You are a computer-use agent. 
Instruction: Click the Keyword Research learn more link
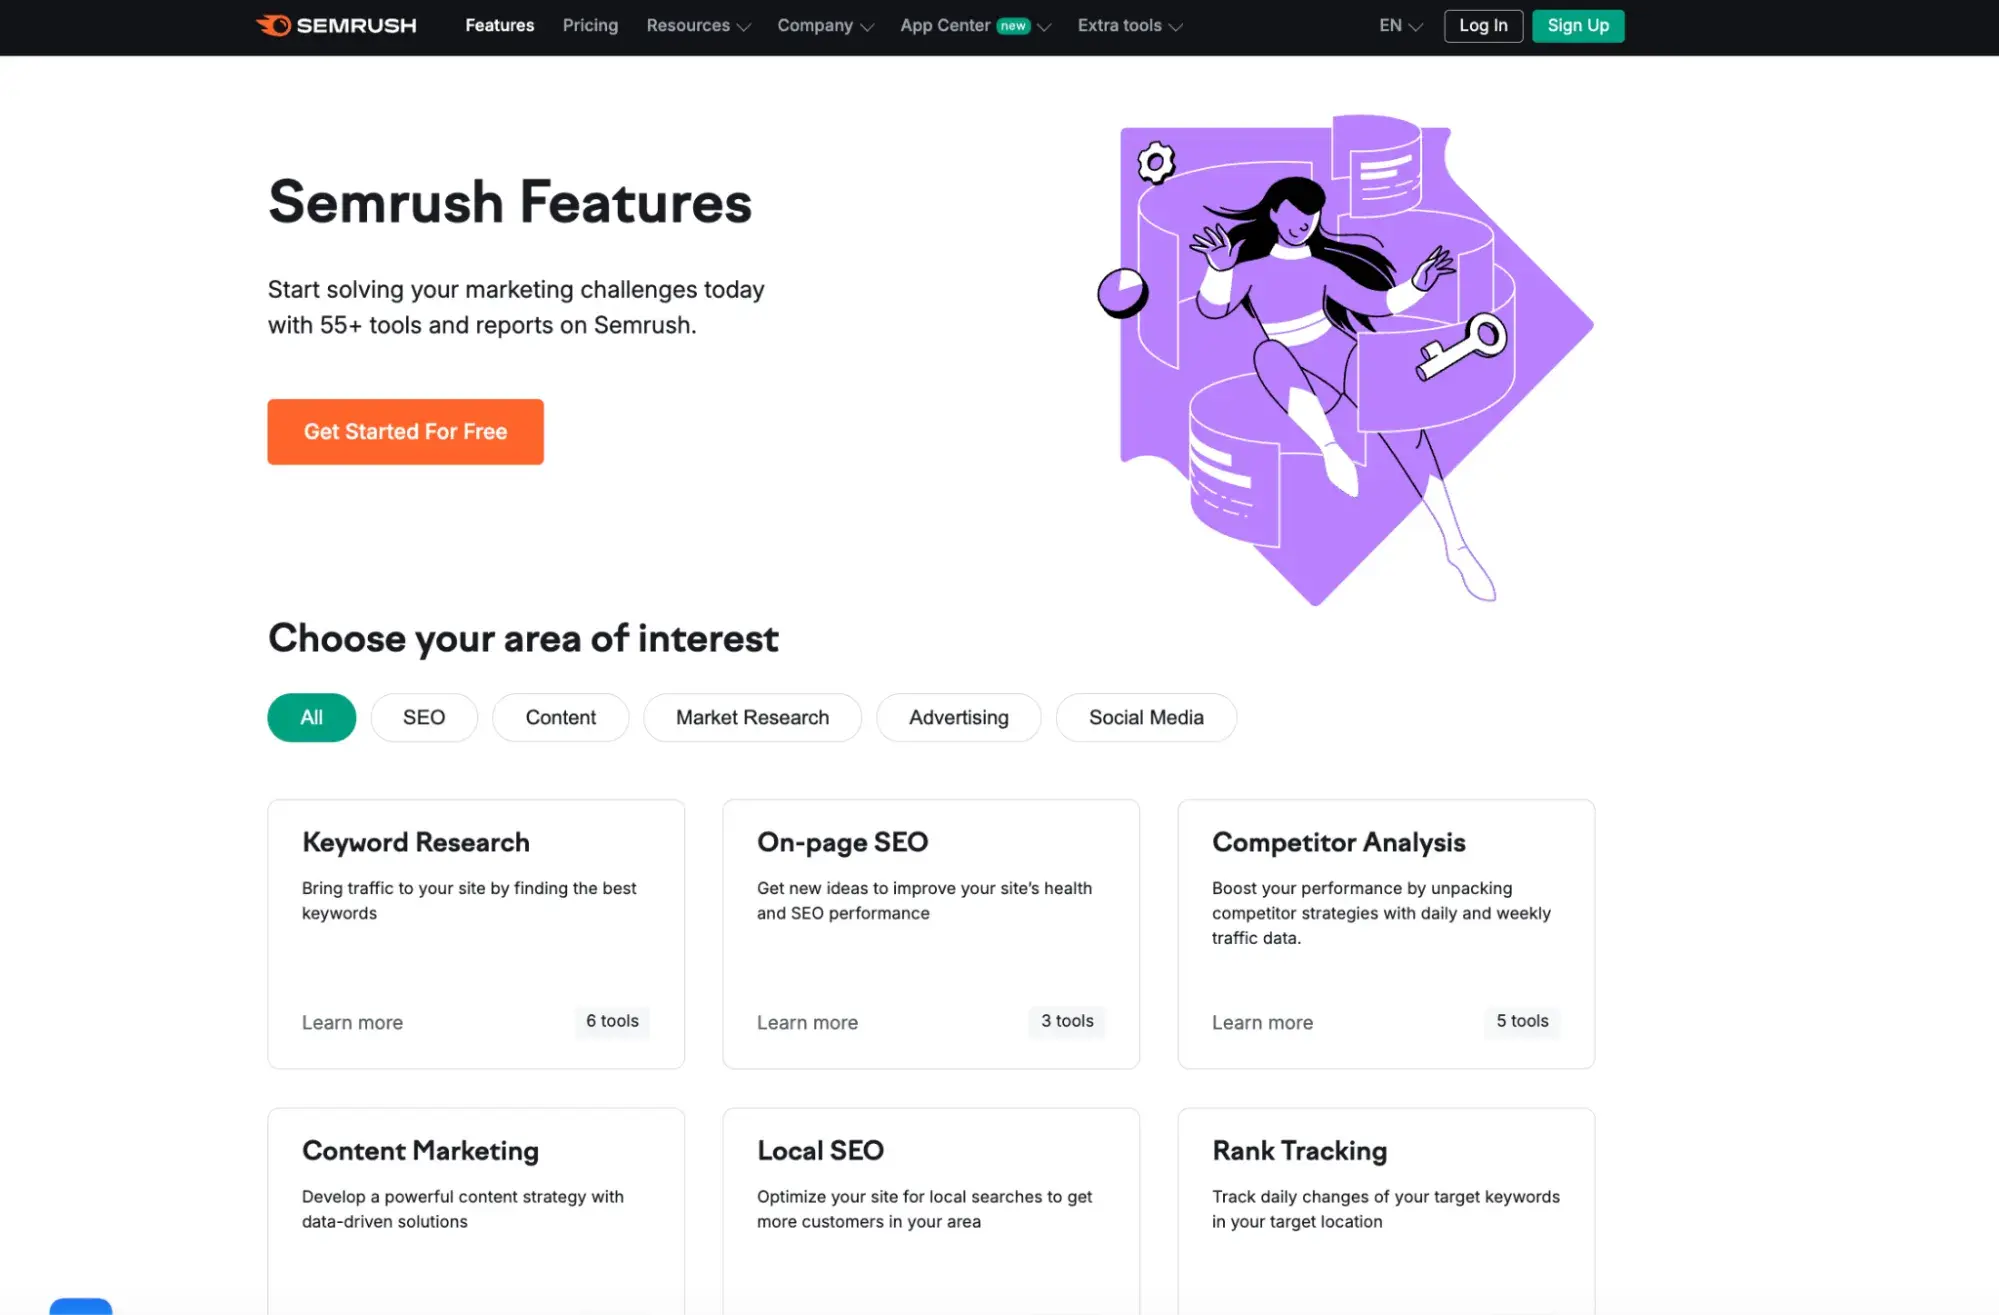352,1021
